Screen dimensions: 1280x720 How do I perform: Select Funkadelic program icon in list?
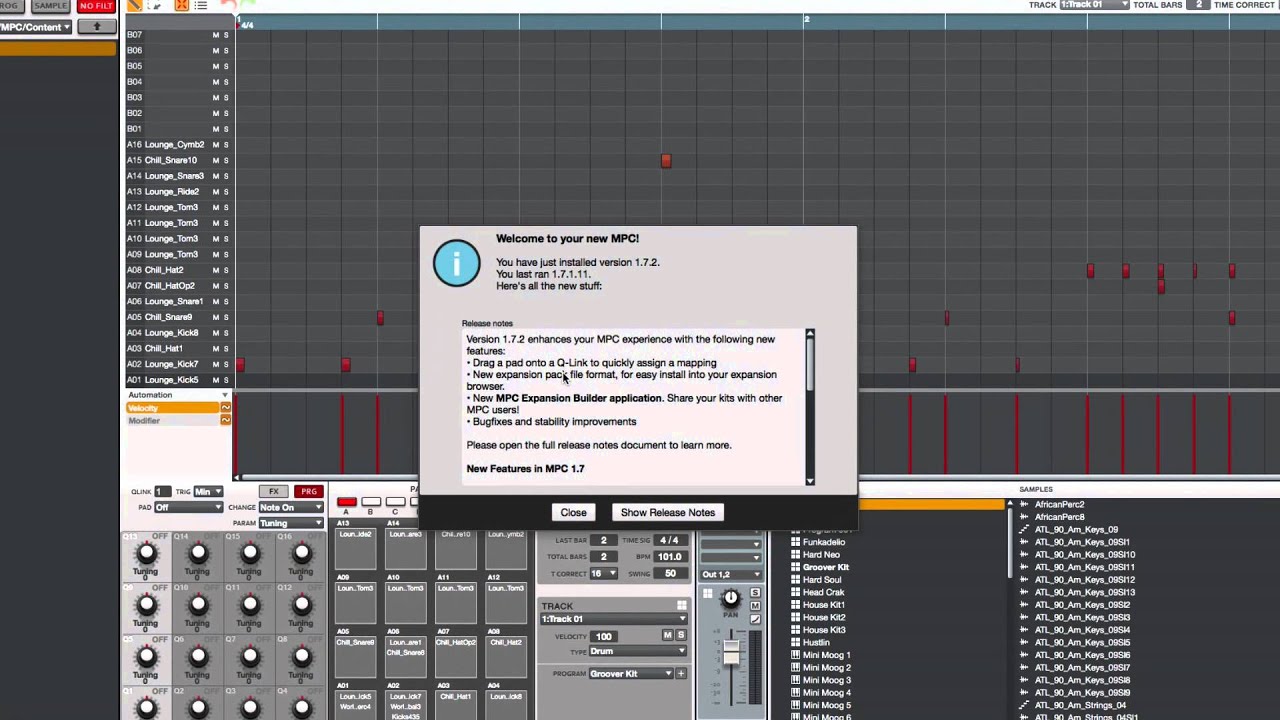796,542
